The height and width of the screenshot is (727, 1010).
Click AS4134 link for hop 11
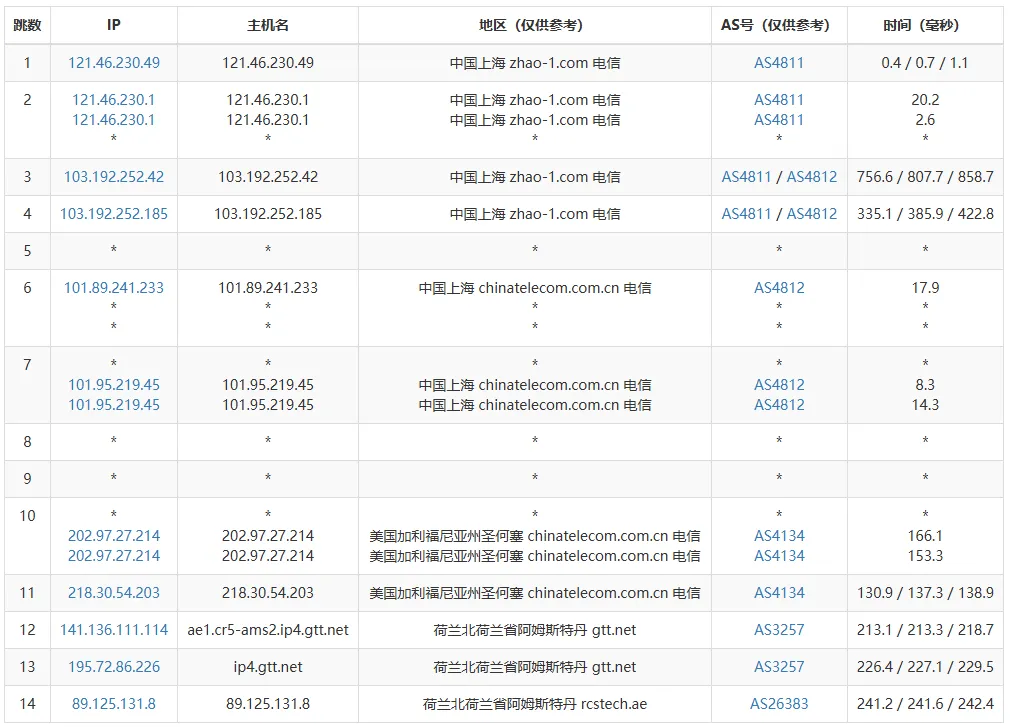[x=778, y=592]
